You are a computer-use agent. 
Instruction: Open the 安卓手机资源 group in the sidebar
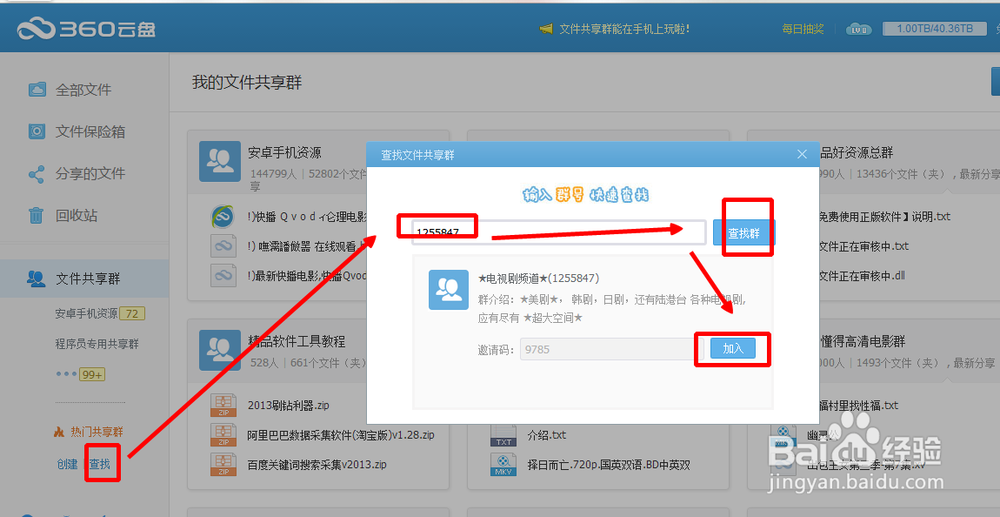(x=86, y=314)
